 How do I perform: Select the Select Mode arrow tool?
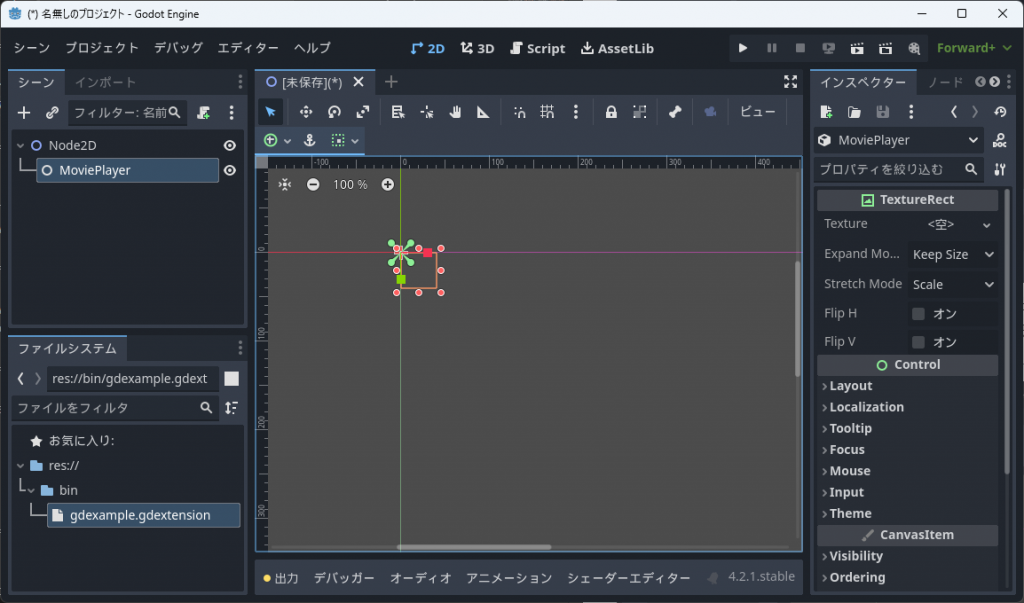270,112
